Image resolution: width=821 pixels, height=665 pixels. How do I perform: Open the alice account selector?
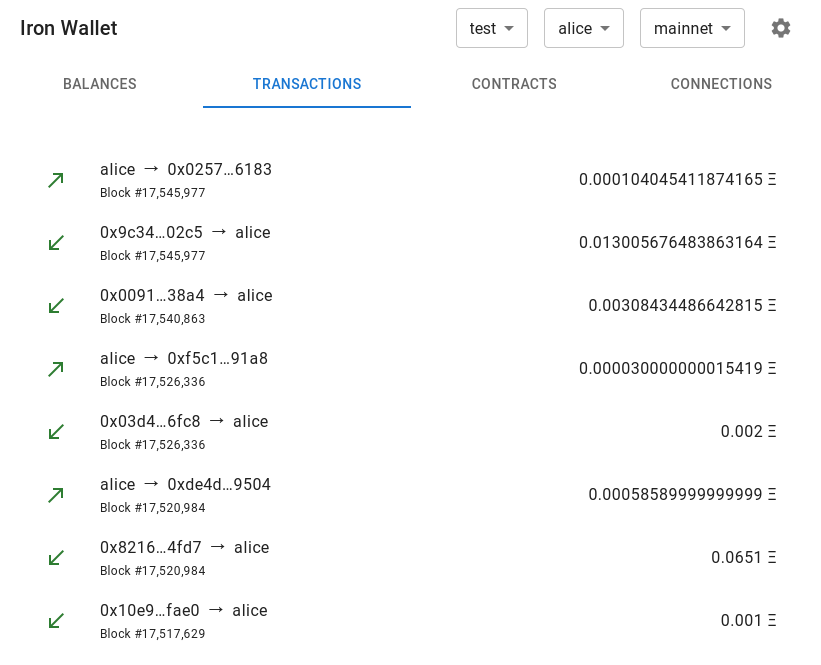pyautogui.click(x=583, y=28)
